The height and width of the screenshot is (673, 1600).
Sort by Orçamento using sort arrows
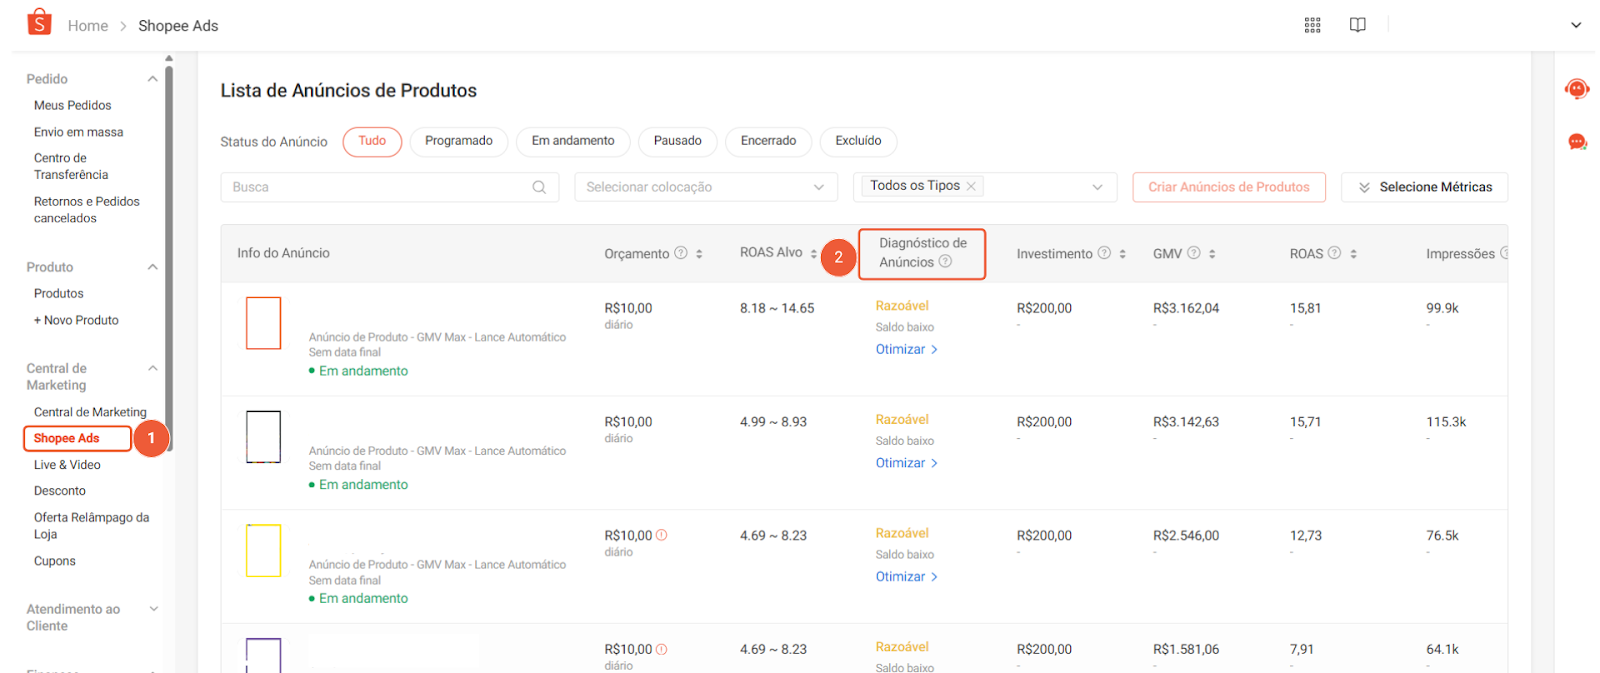pyautogui.click(x=699, y=254)
